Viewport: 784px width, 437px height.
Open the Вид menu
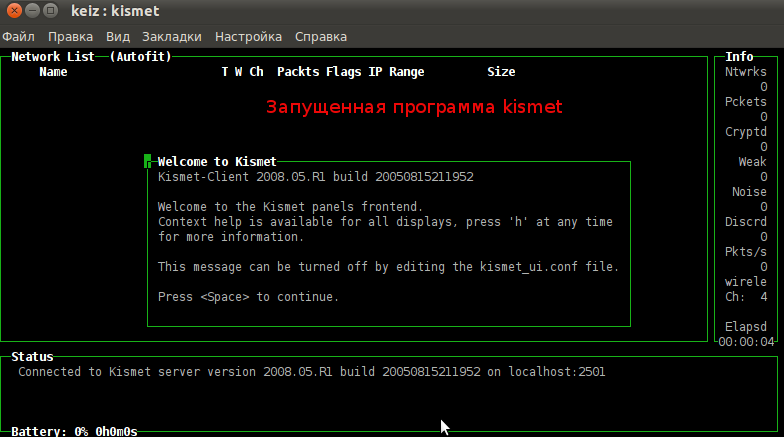point(118,36)
